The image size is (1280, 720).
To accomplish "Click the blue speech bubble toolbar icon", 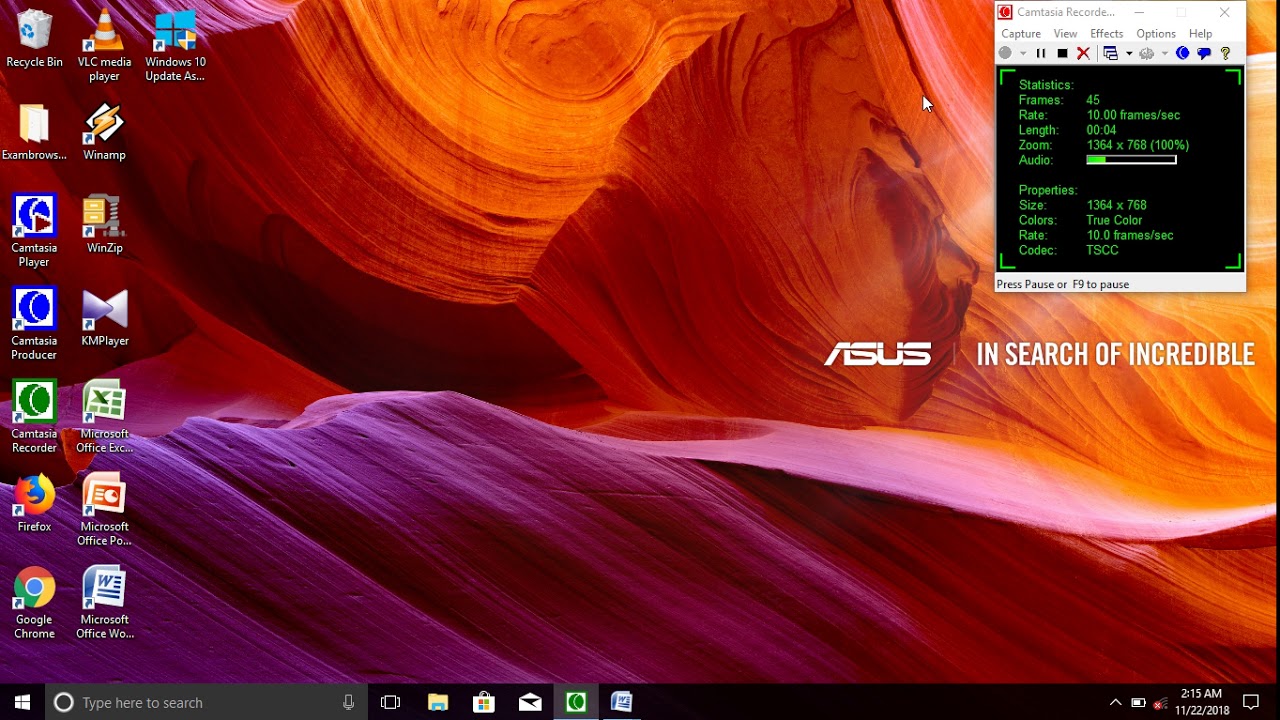I will (1204, 53).
